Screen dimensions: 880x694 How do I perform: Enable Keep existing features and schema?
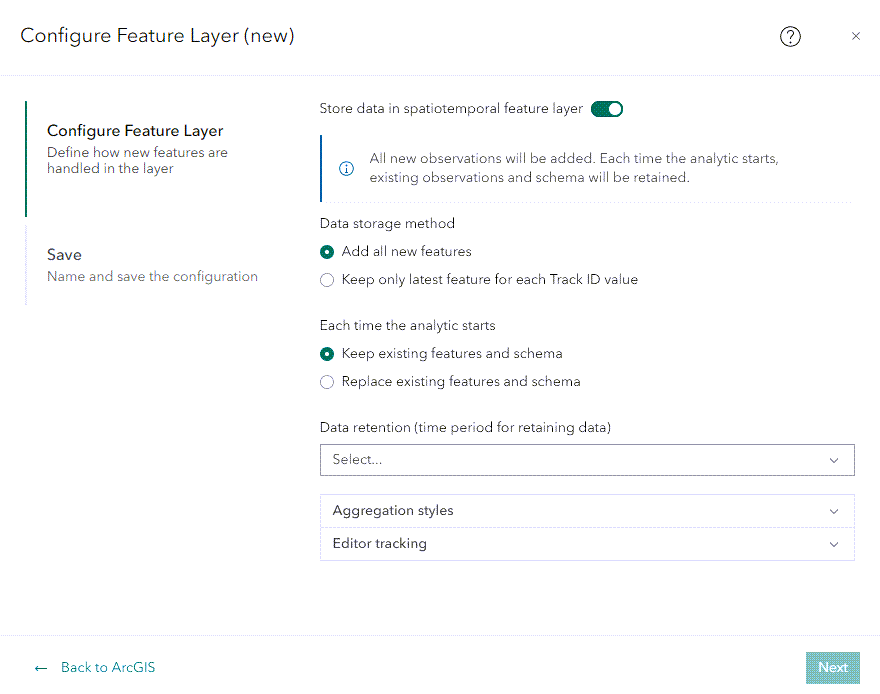click(327, 354)
